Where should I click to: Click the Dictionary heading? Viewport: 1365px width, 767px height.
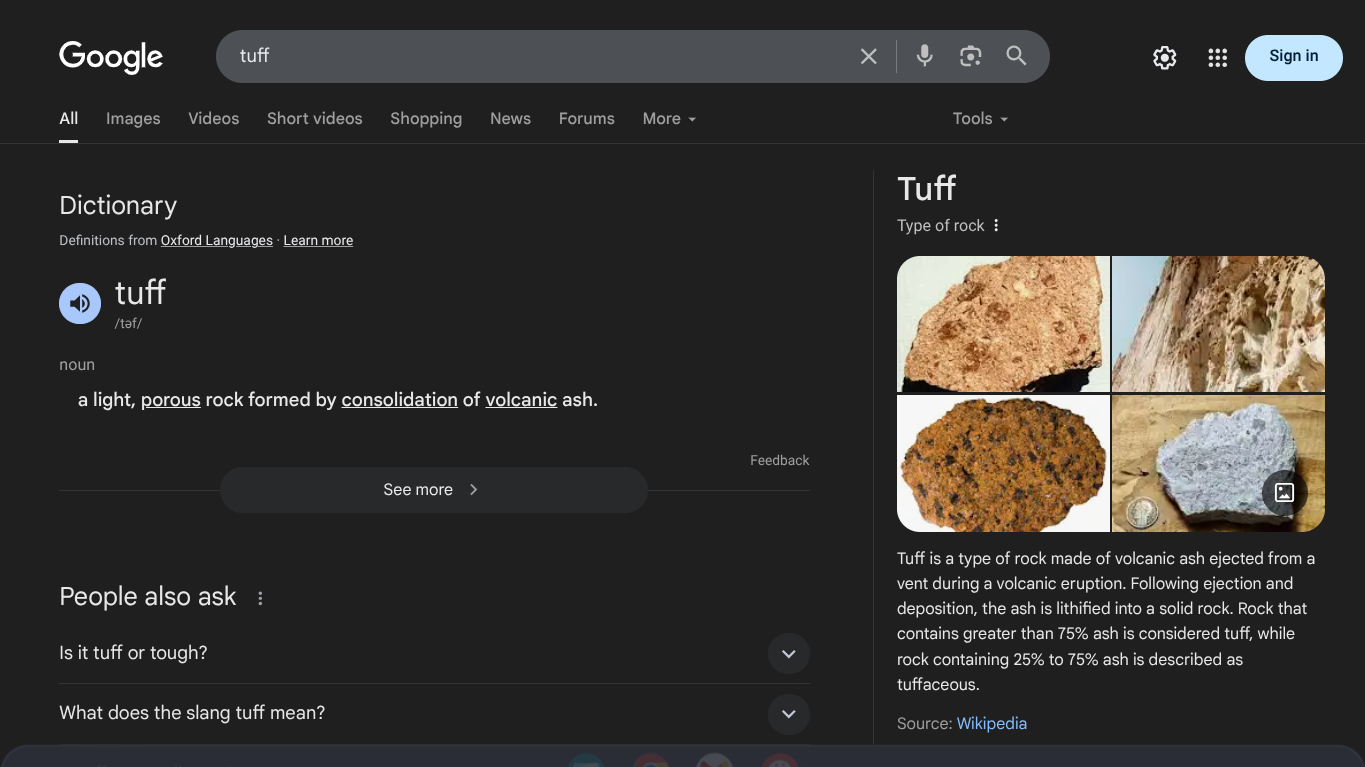click(x=118, y=206)
